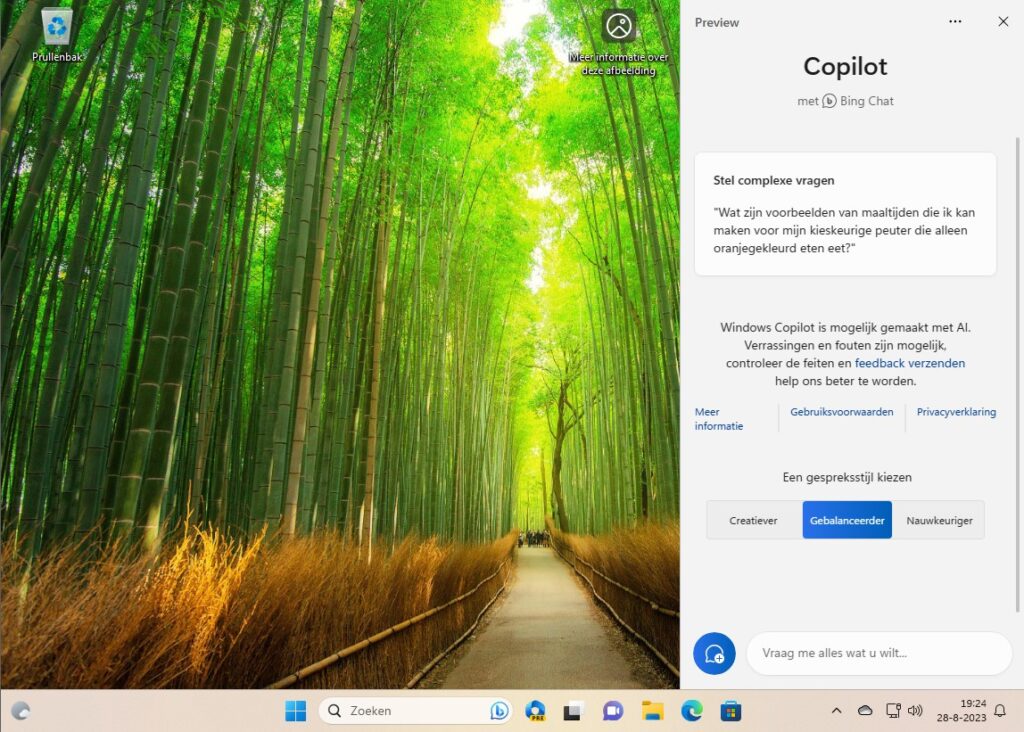The height and width of the screenshot is (732, 1024).
Task: Open the 'Meer informatie' link
Action: 719,419
